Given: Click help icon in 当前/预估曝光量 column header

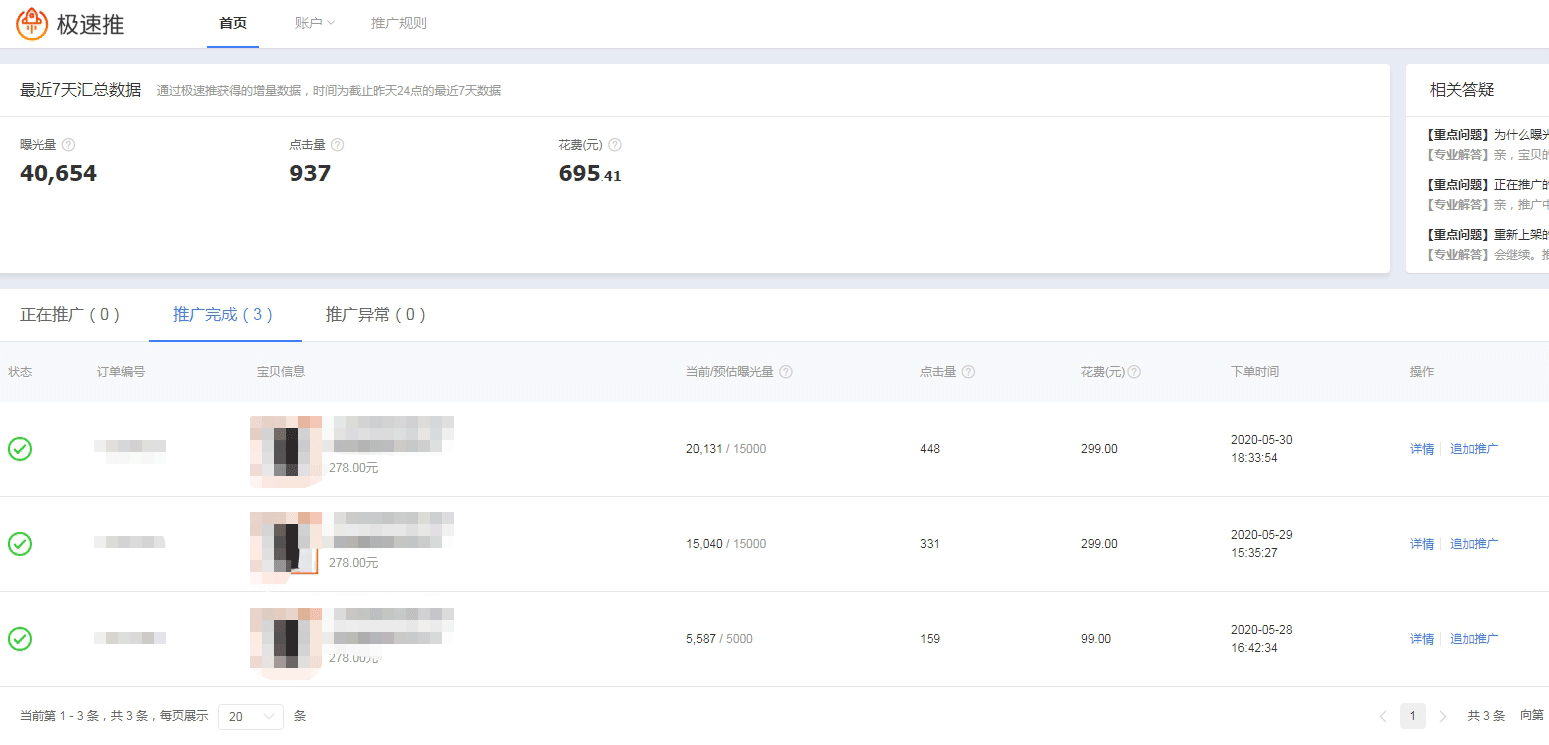Looking at the screenshot, I should pos(786,372).
